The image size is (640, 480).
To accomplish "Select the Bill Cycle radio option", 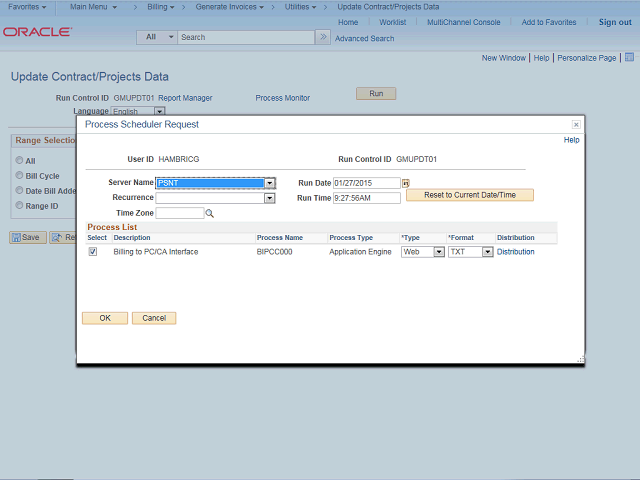I will coord(18,175).
